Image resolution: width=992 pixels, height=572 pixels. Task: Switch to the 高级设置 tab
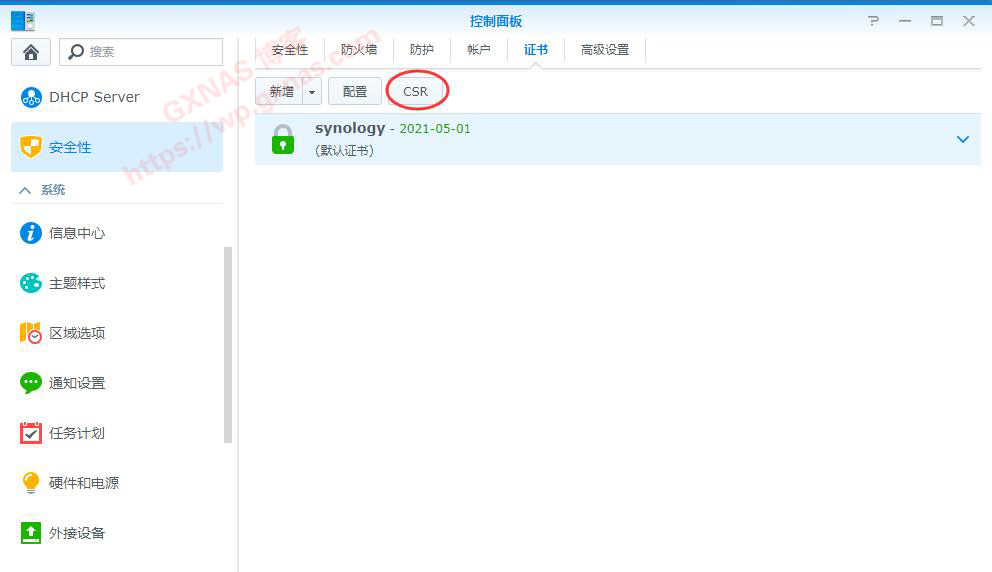click(x=604, y=49)
